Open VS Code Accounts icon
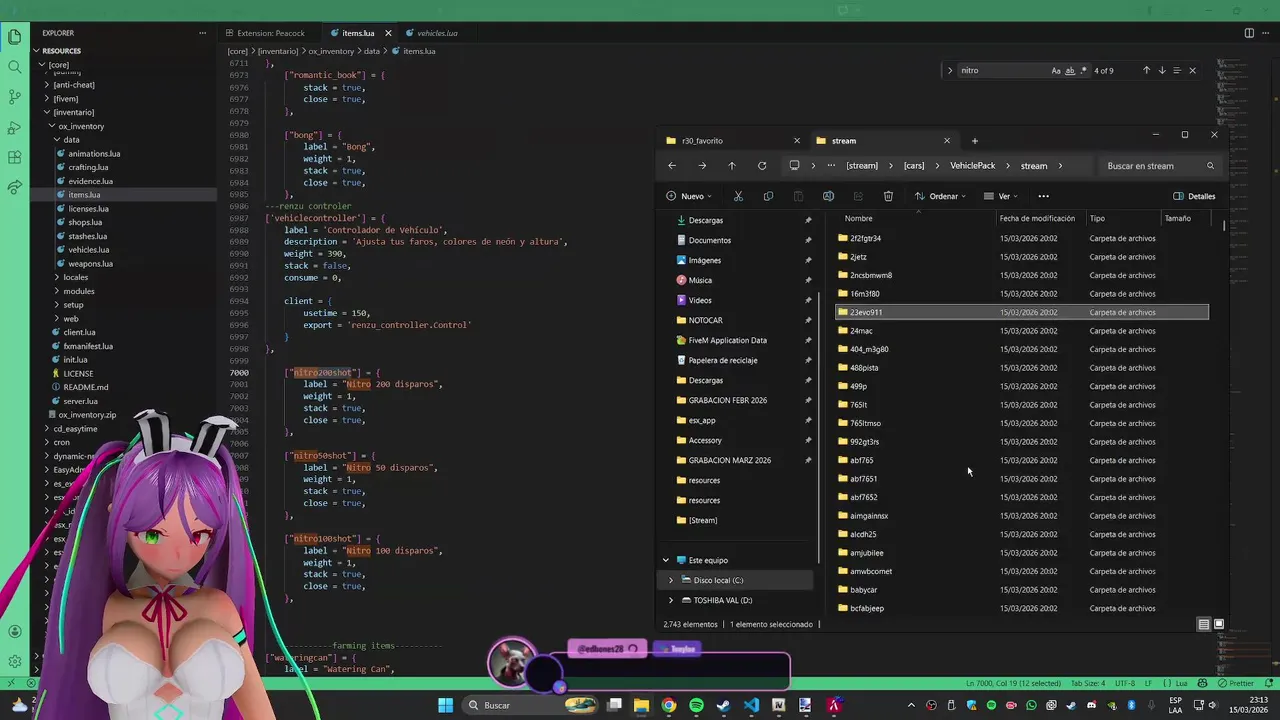The image size is (1280, 720). point(14,631)
